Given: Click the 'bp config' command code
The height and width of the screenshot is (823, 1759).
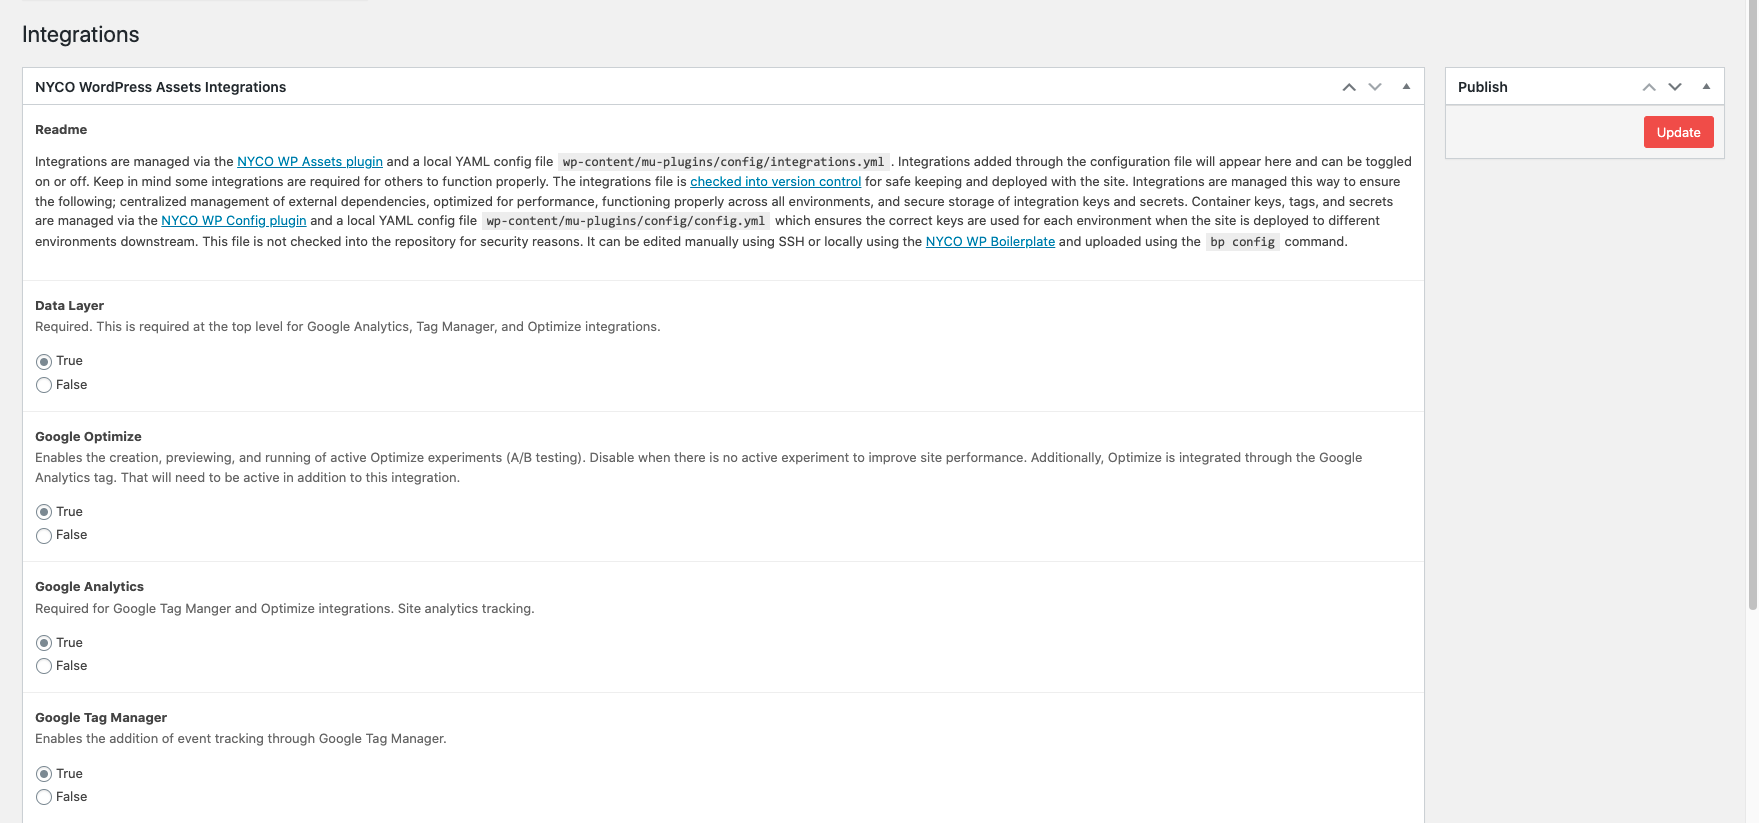Looking at the screenshot, I should [x=1242, y=242].
